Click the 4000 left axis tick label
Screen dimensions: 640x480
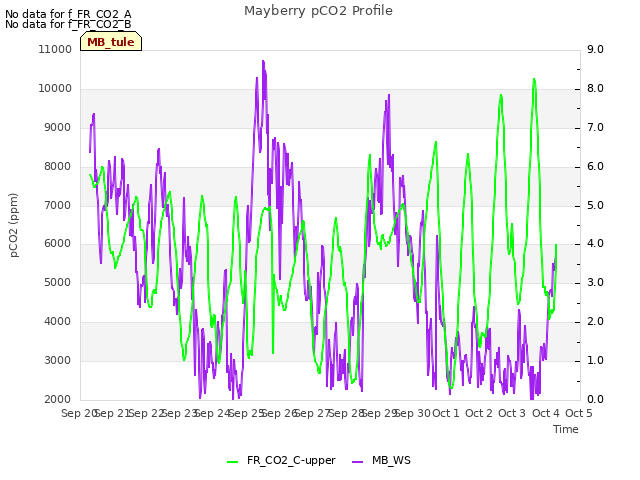coord(58,322)
